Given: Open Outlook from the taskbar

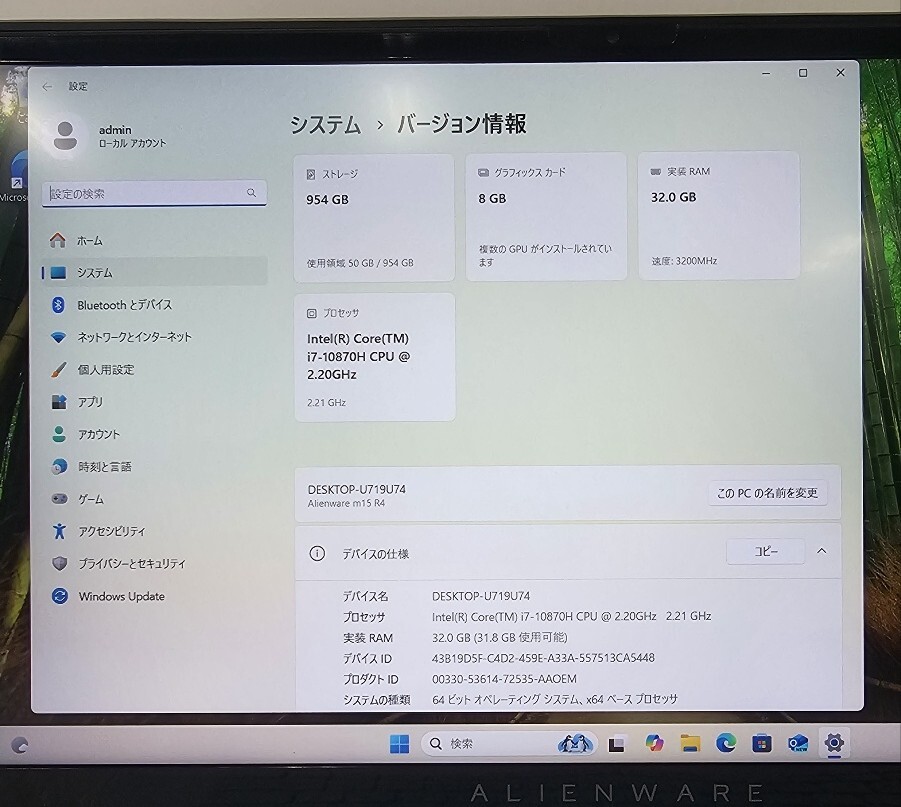Looking at the screenshot, I should pyautogui.click(x=798, y=743).
